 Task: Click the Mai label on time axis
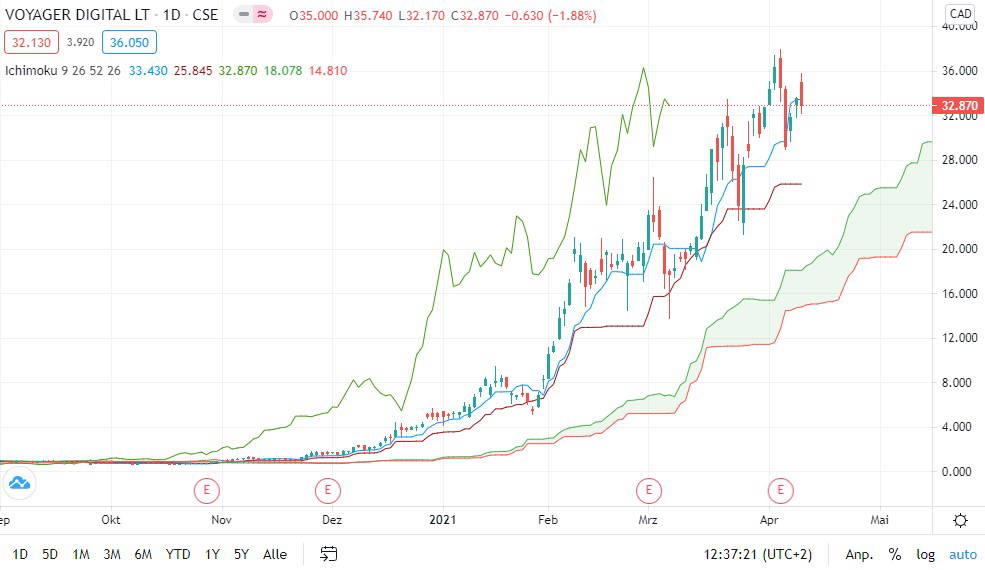(879, 520)
